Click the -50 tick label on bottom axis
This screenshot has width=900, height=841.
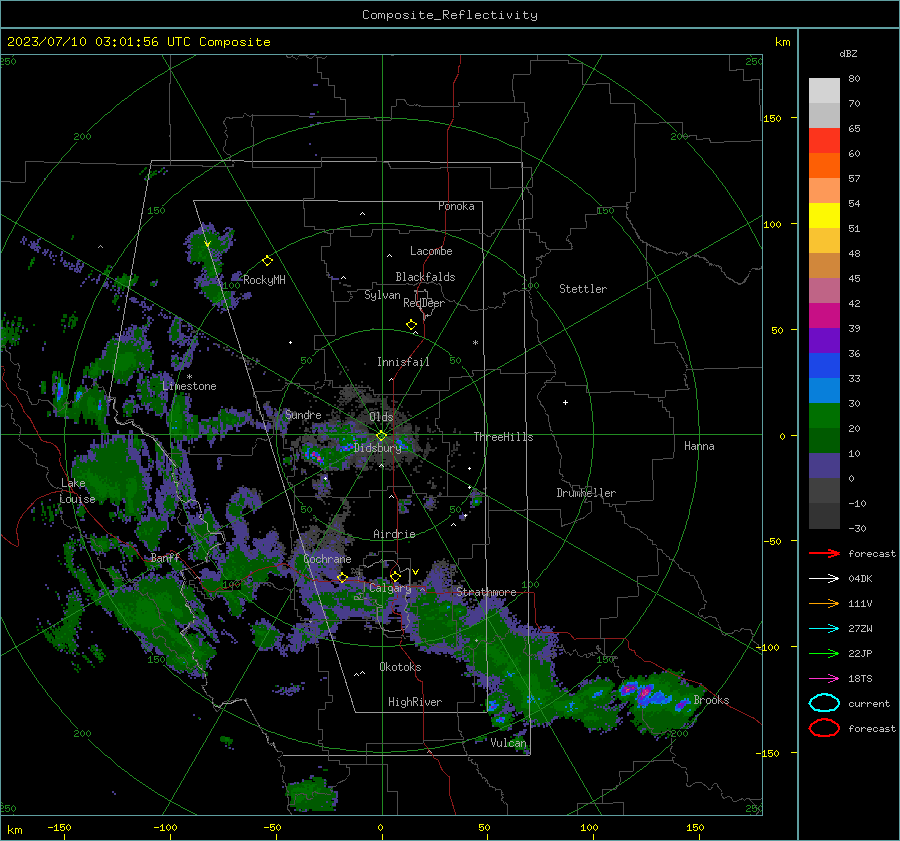coord(271,827)
